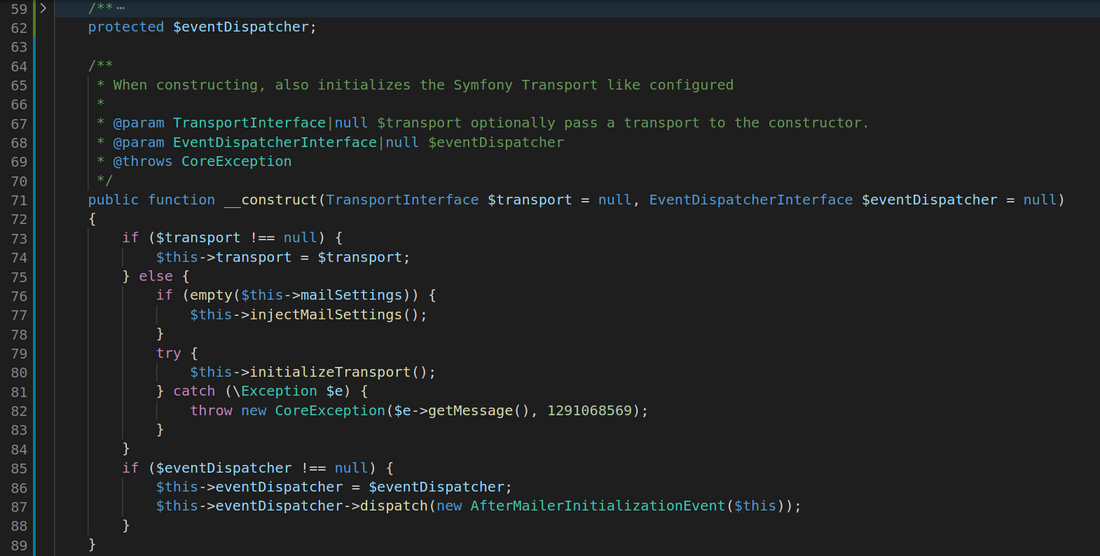The image size is (1100, 556).
Task: Click line number 82 in the gutter
Action: coord(19,411)
